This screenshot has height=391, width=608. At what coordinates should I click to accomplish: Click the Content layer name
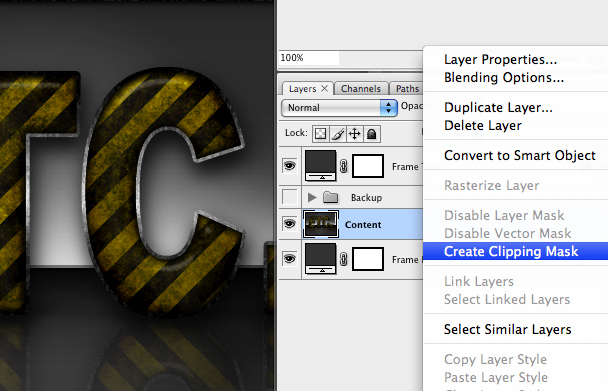click(x=363, y=225)
